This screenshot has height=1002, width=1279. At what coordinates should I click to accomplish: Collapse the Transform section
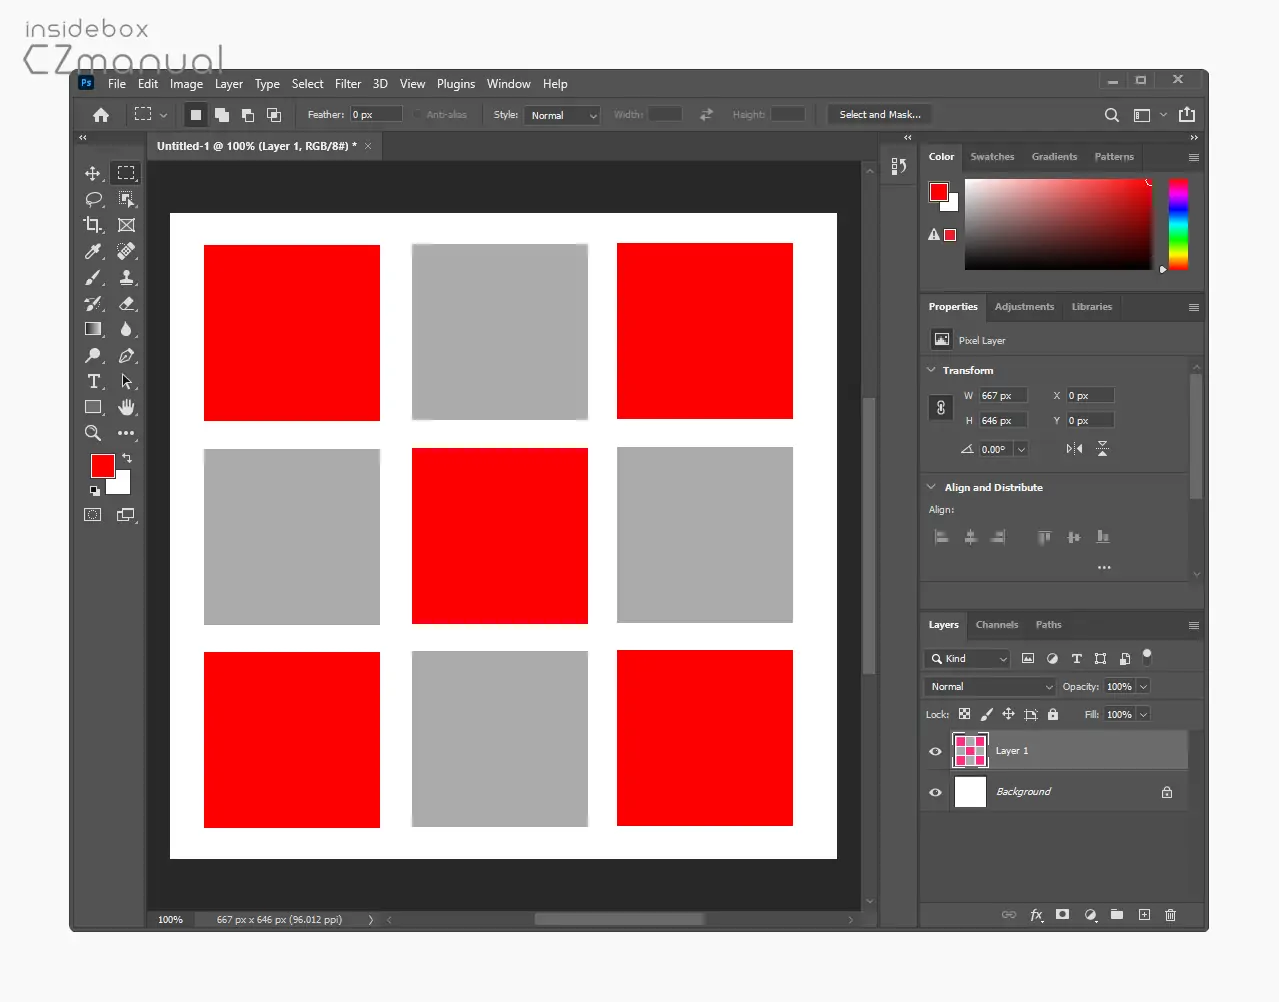(932, 370)
